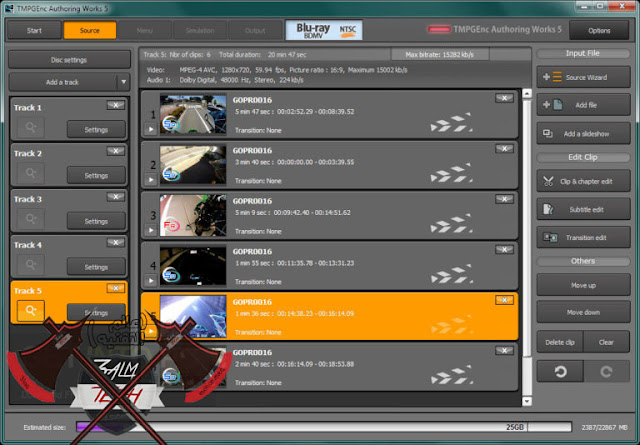
Task: Remove Track 1 with its X button
Action: 116,105
